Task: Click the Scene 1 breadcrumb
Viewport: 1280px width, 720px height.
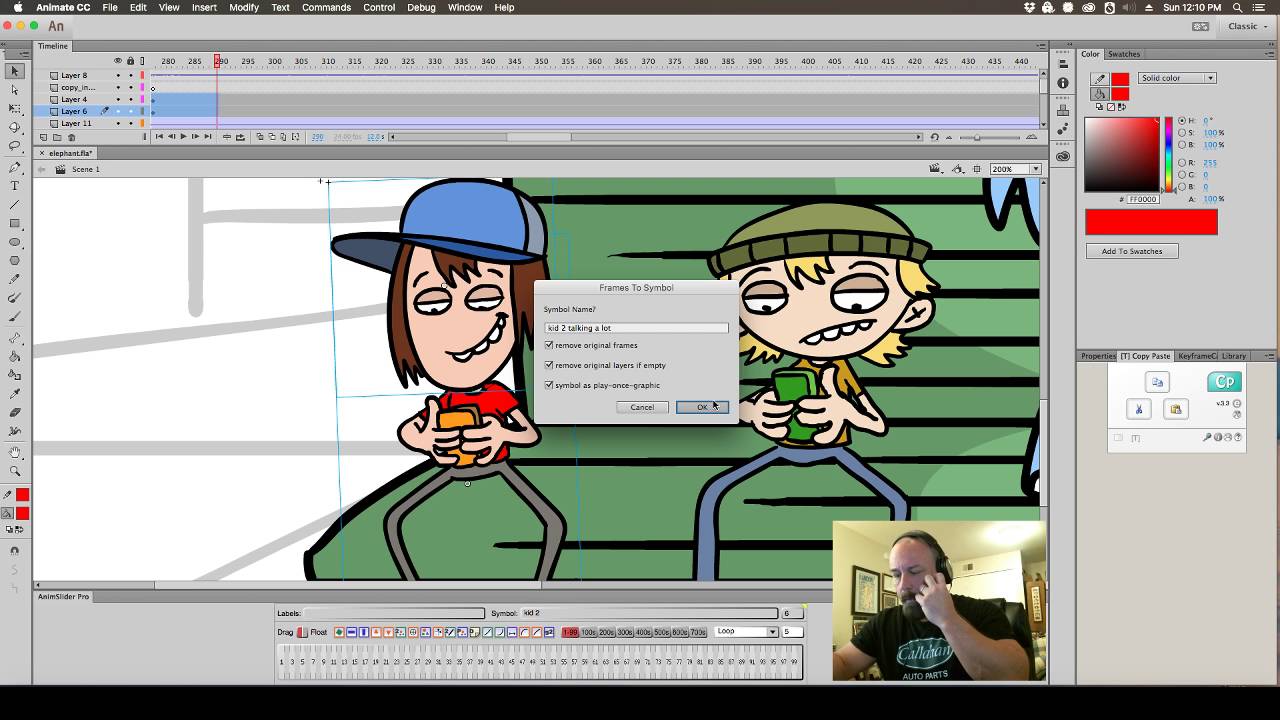Action: click(x=85, y=169)
